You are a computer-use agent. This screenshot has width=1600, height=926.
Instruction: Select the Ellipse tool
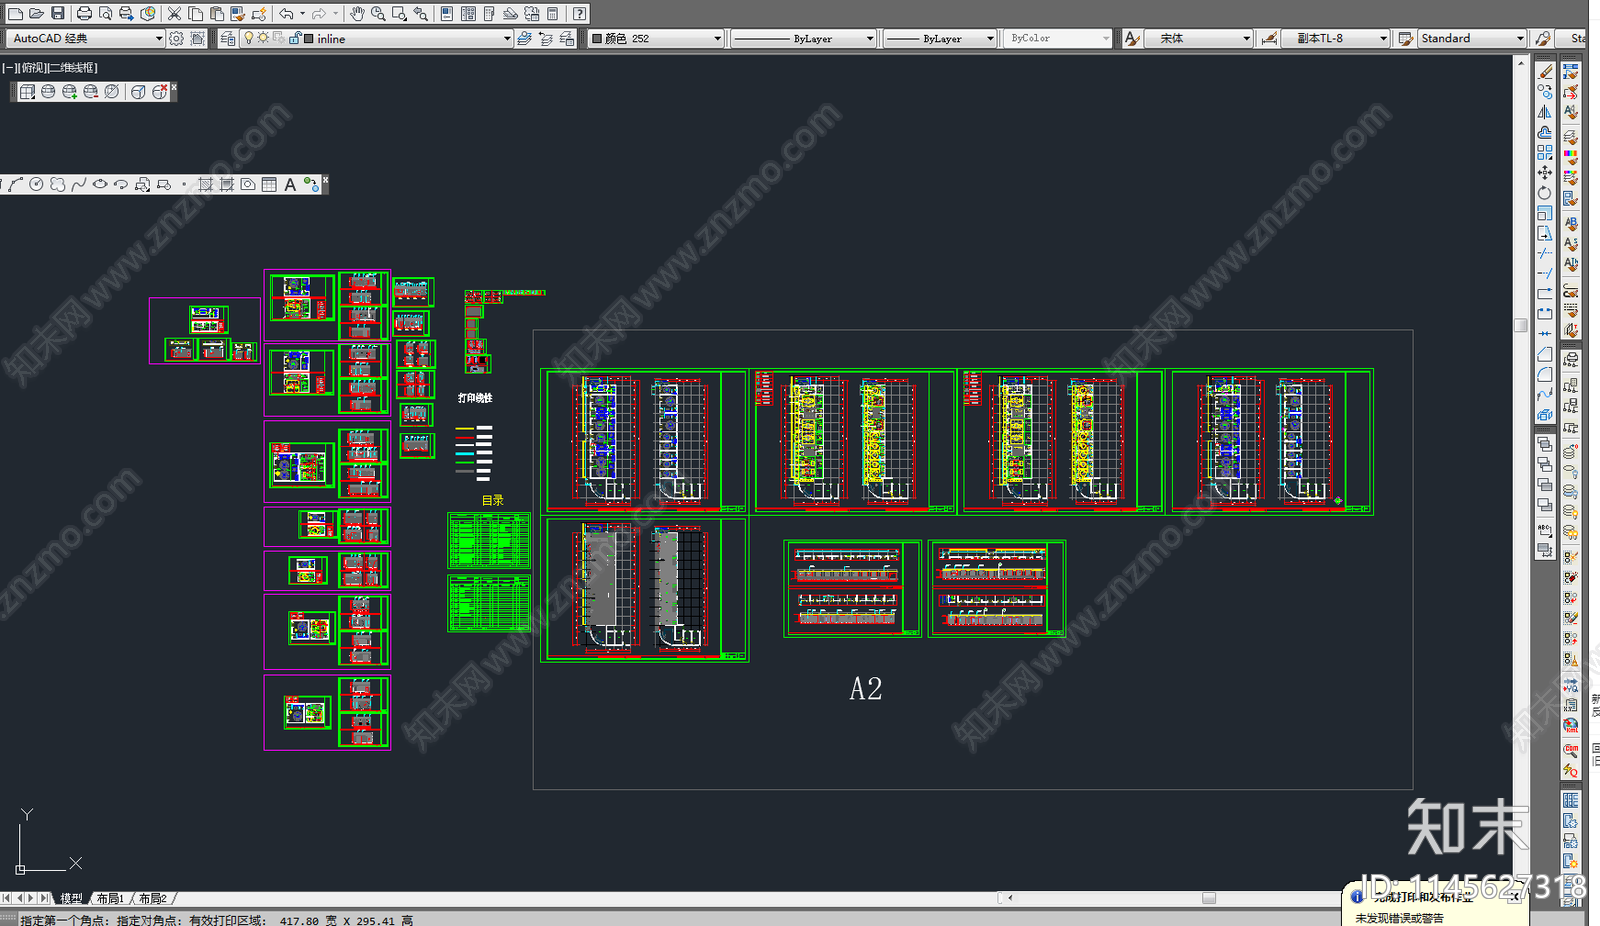pos(100,185)
